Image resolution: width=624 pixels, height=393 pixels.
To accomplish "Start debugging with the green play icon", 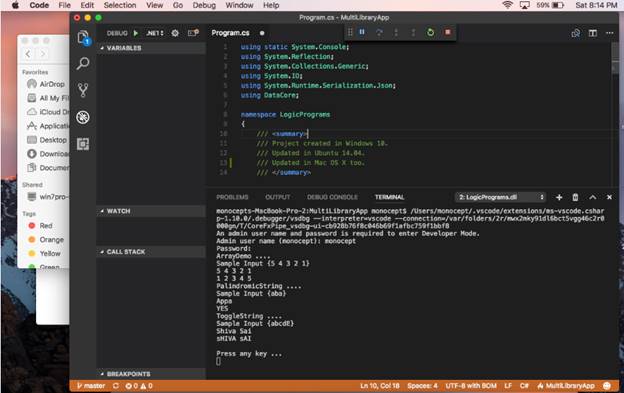I will (136, 33).
